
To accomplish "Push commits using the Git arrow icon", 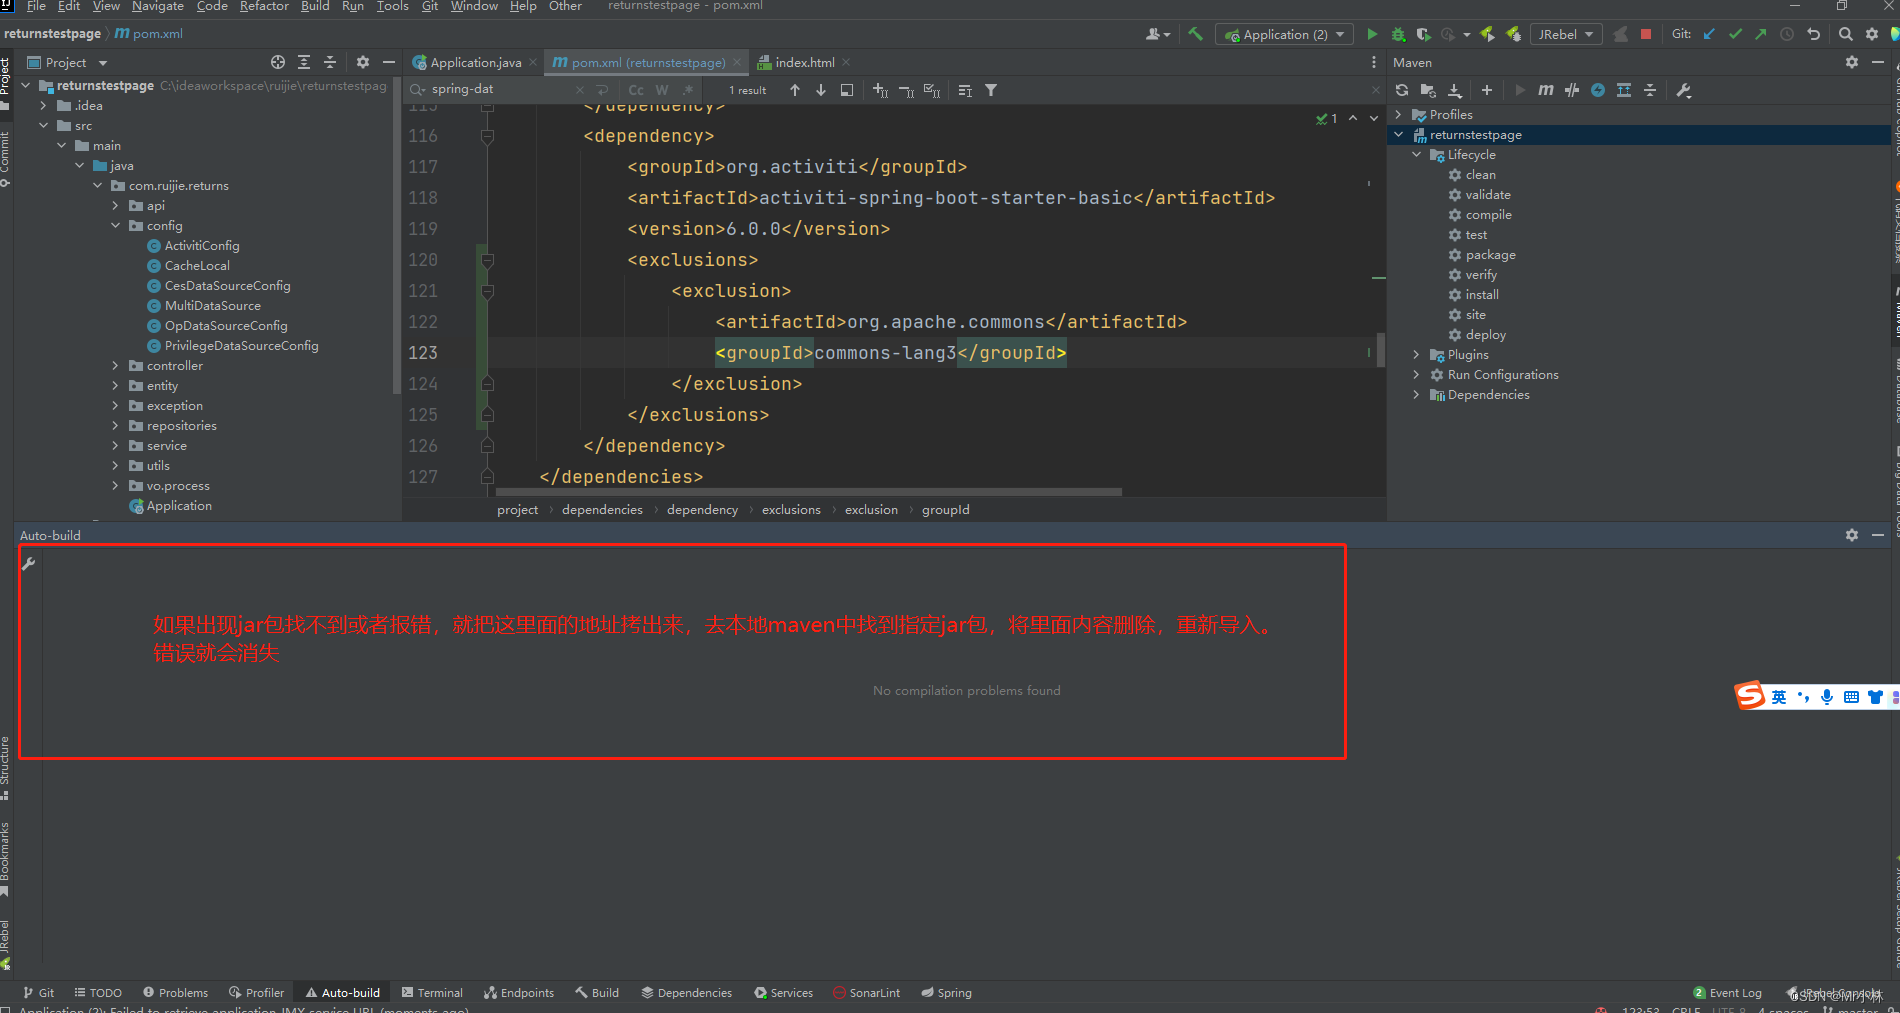I will (x=1760, y=33).
